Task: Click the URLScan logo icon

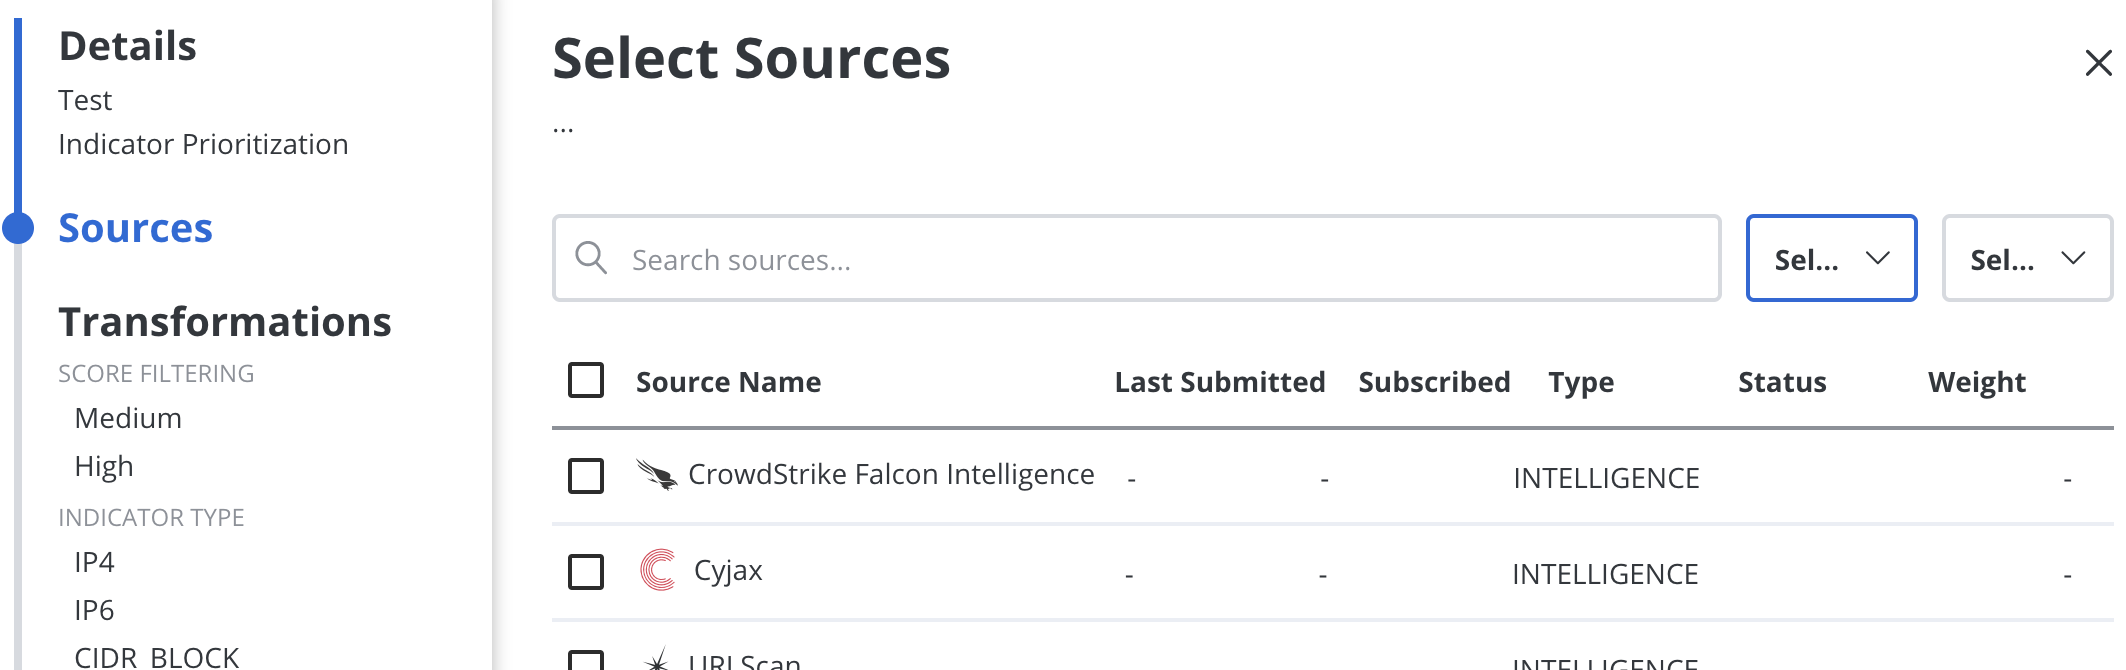Action: coord(657,660)
